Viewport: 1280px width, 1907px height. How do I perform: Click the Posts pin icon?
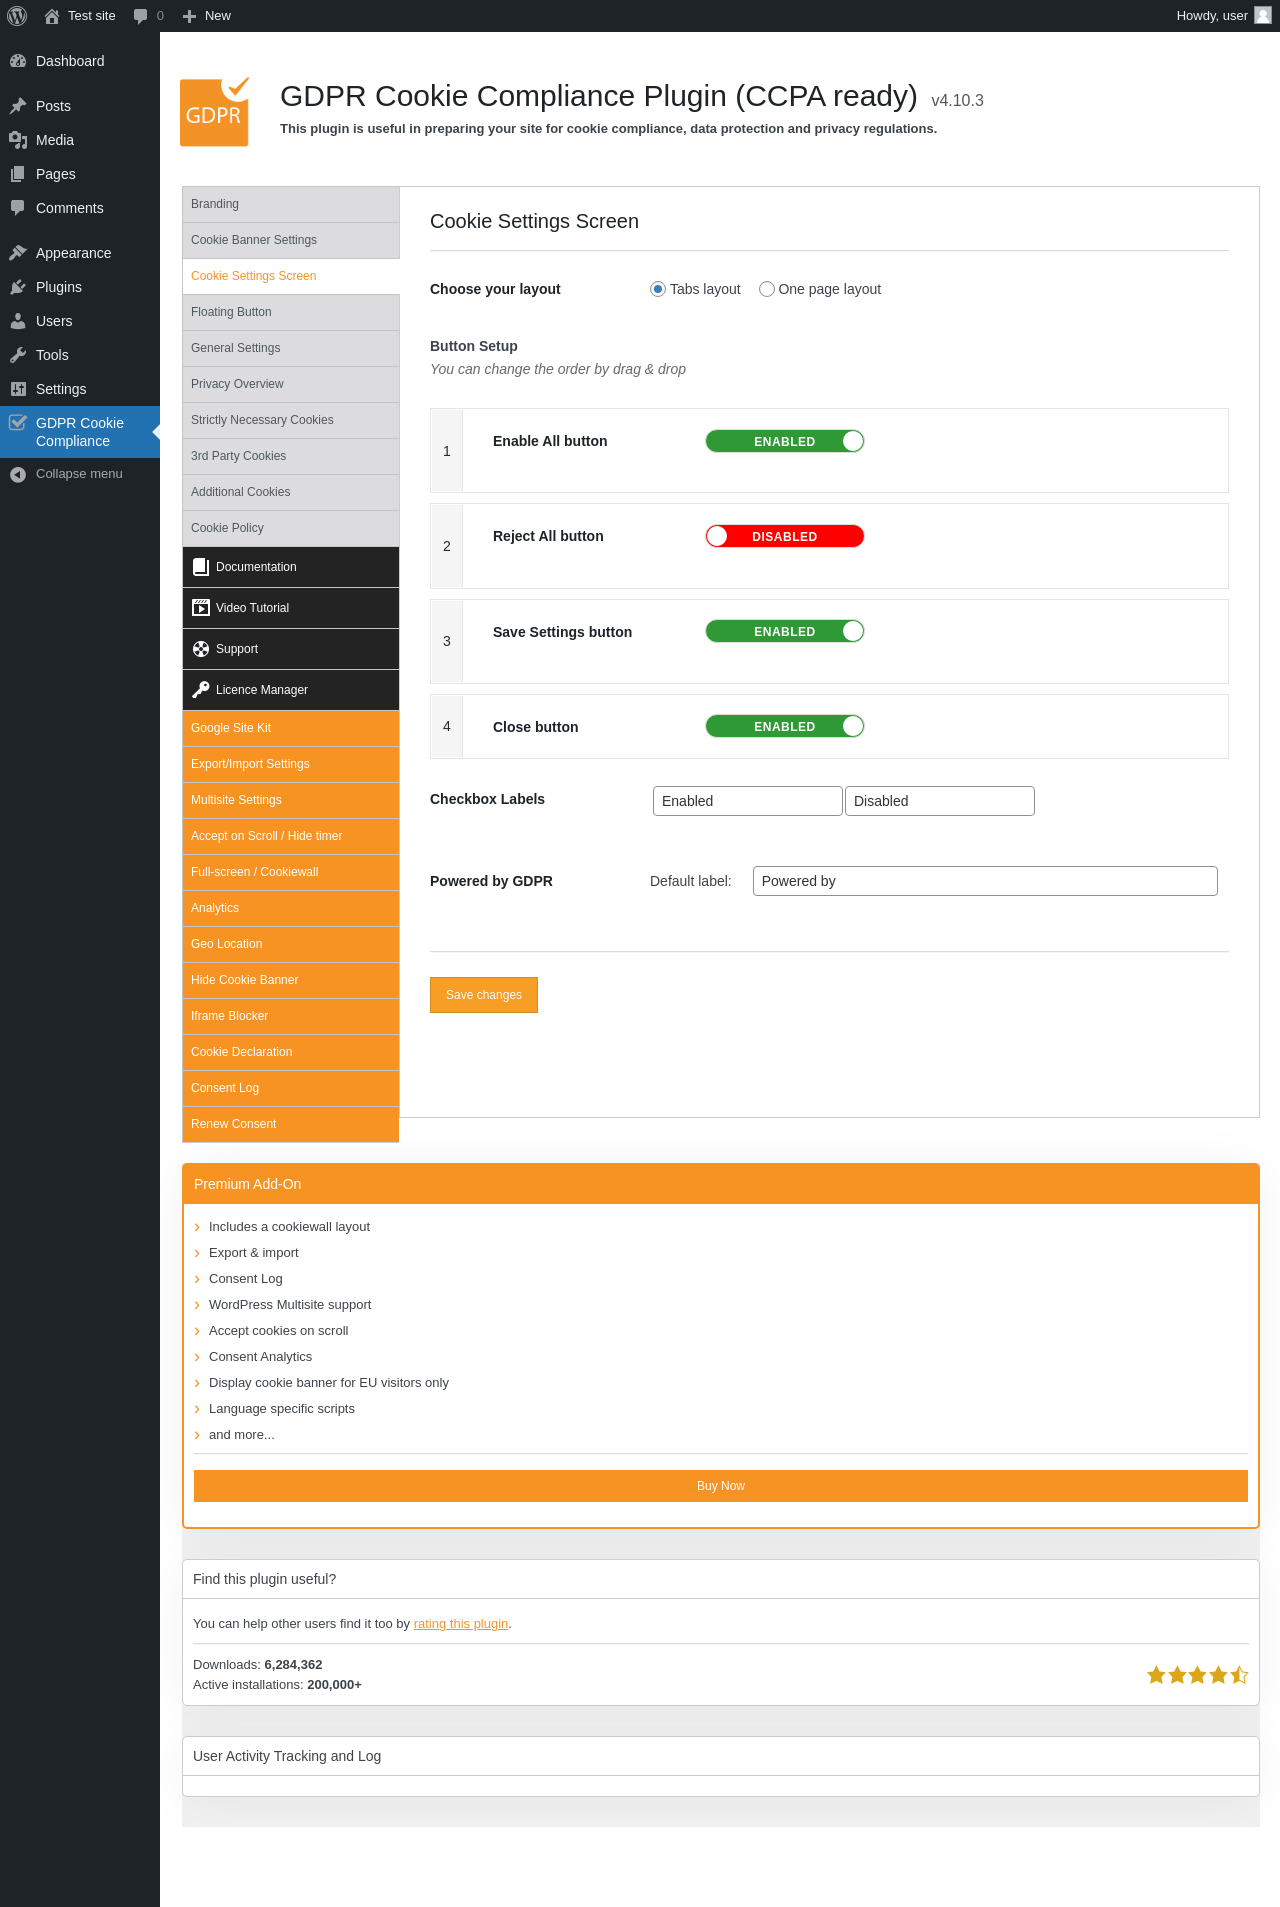pyautogui.click(x=18, y=106)
